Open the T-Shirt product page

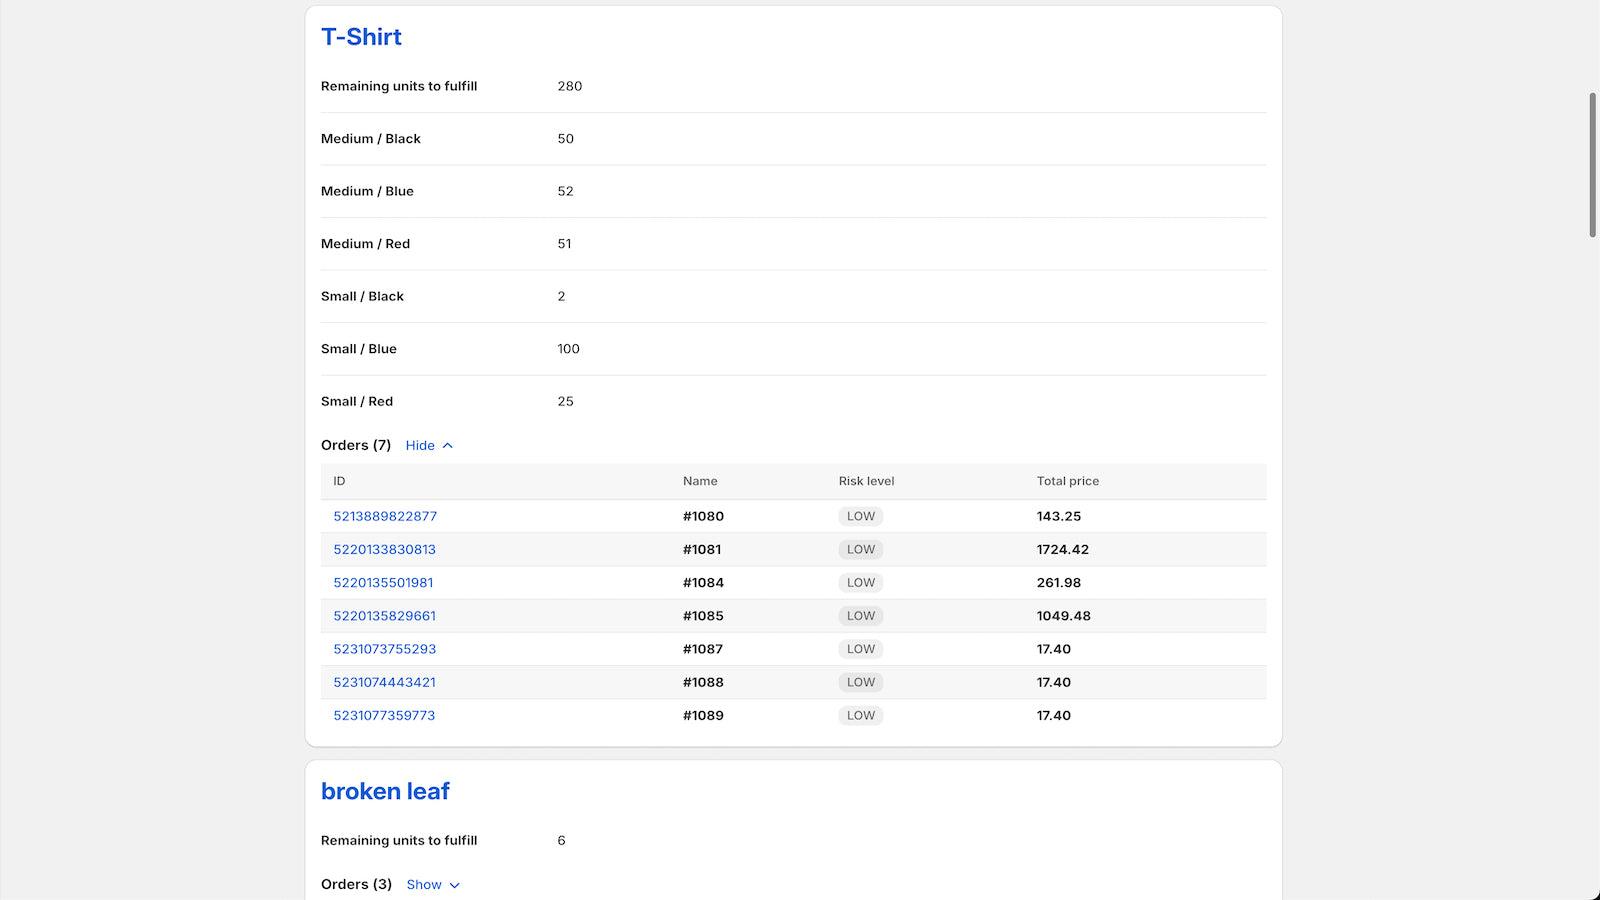[361, 37]
